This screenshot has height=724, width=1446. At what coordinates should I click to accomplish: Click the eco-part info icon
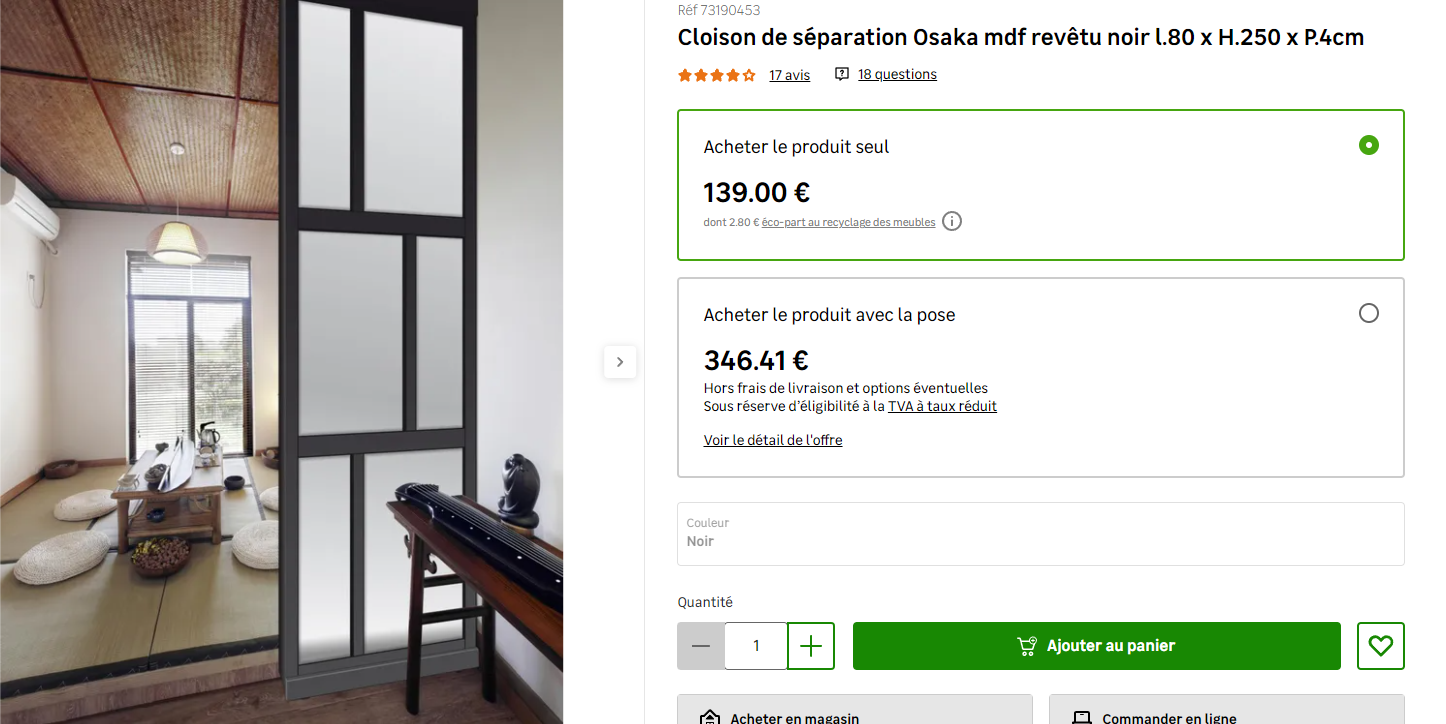click(952, 221)
